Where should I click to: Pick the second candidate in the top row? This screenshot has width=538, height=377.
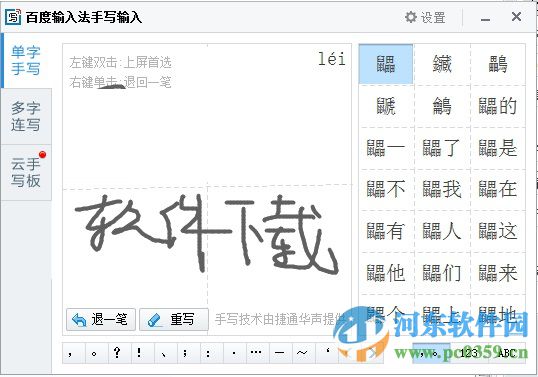coord(441,64)
